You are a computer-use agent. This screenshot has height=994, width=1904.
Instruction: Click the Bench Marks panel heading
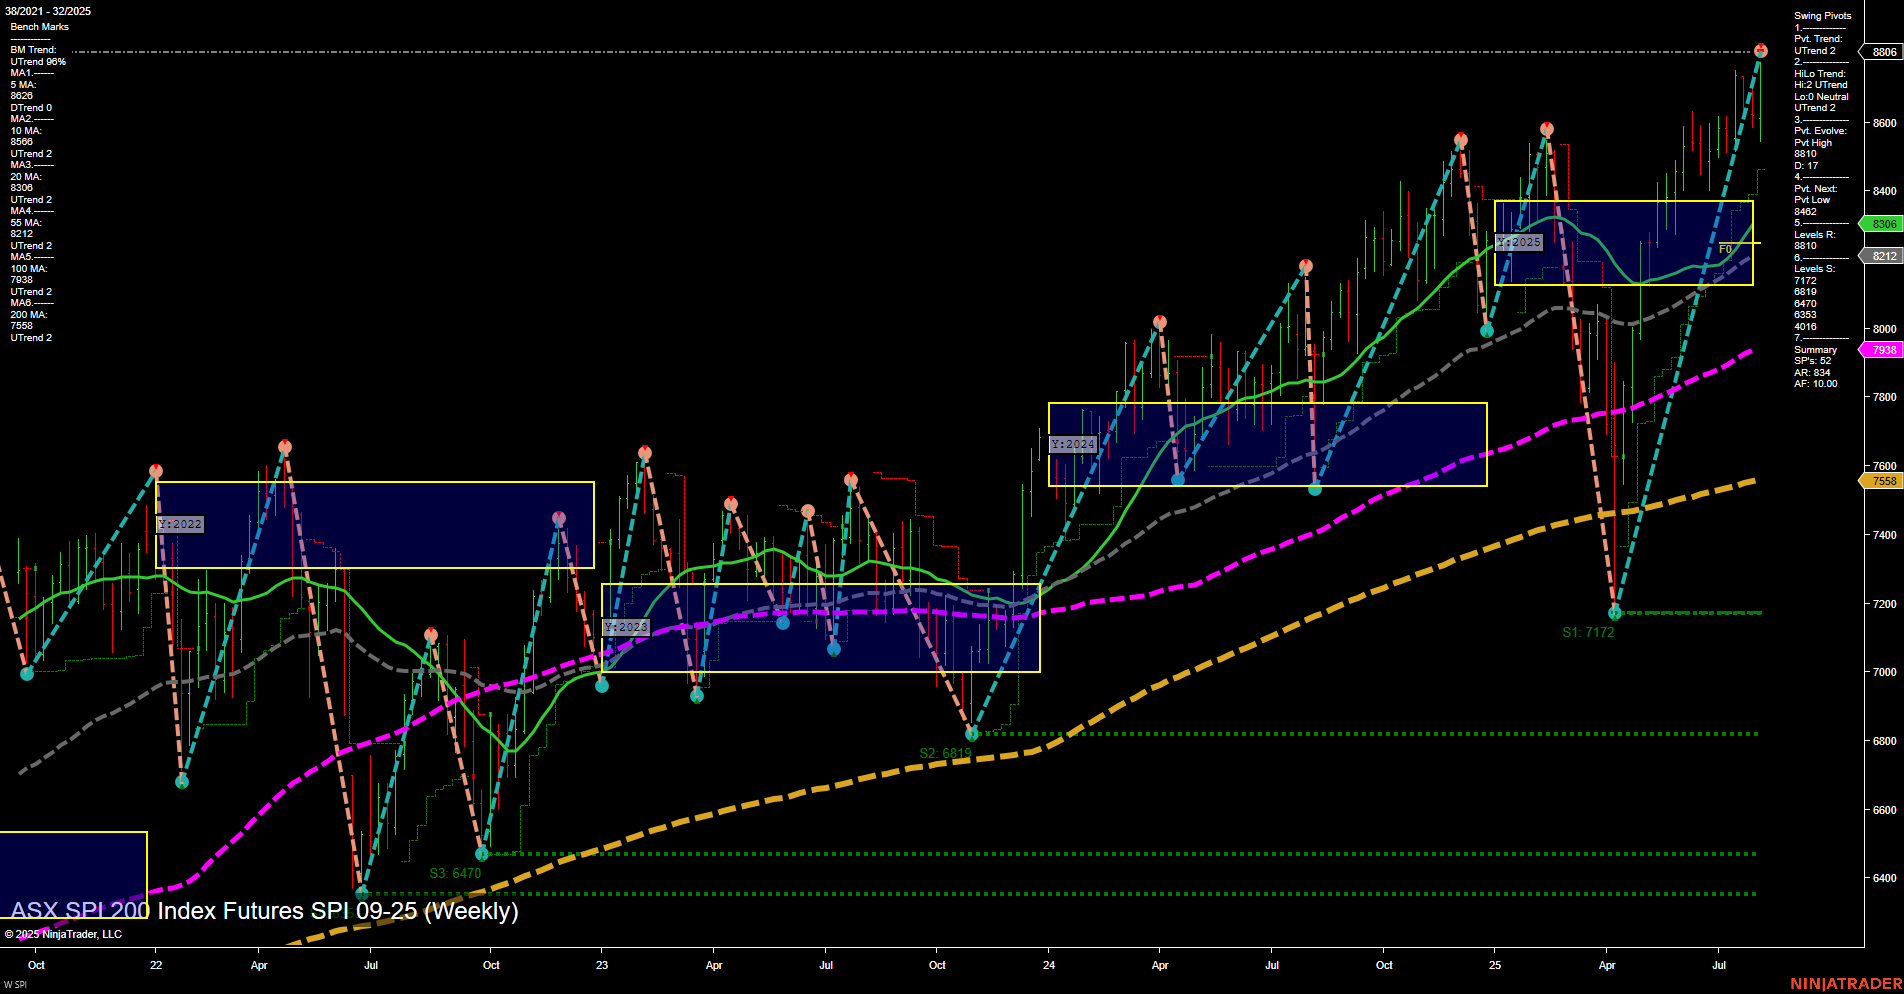tap(38, 26)
